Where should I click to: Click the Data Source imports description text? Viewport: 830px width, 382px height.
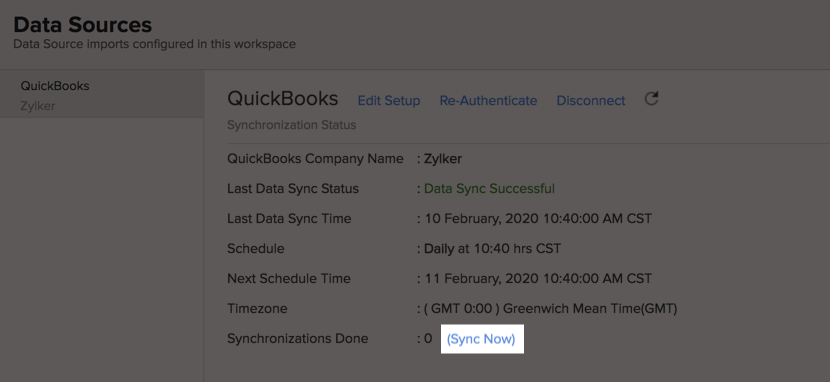155,44
